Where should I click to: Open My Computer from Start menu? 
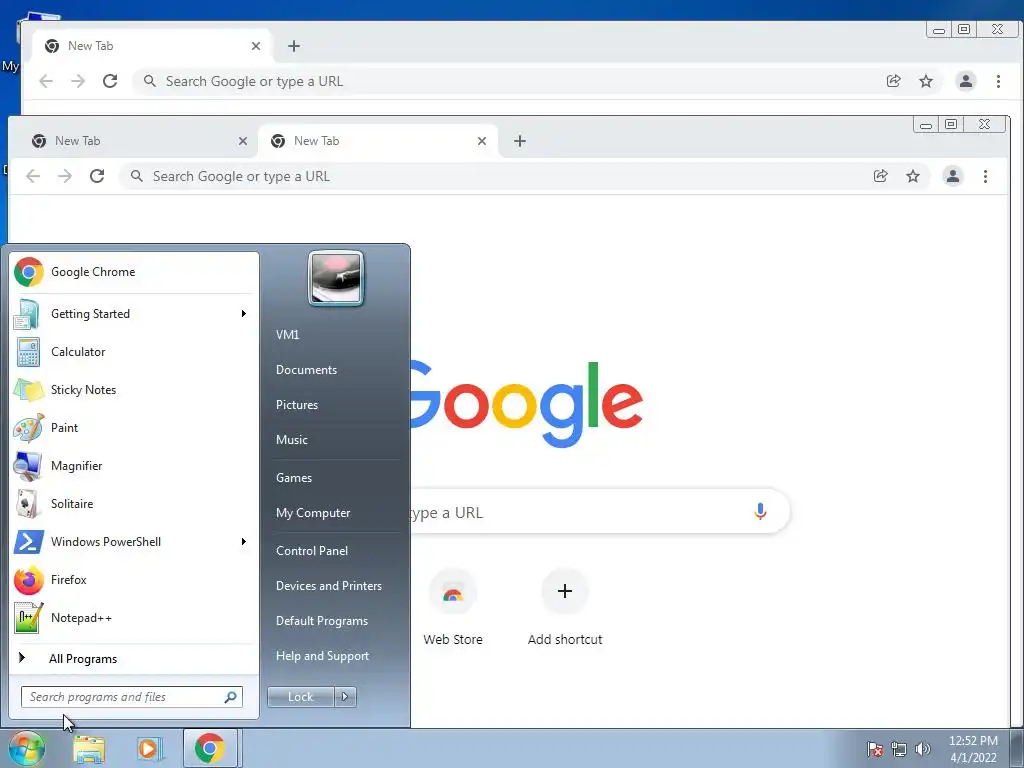(313, 513)
